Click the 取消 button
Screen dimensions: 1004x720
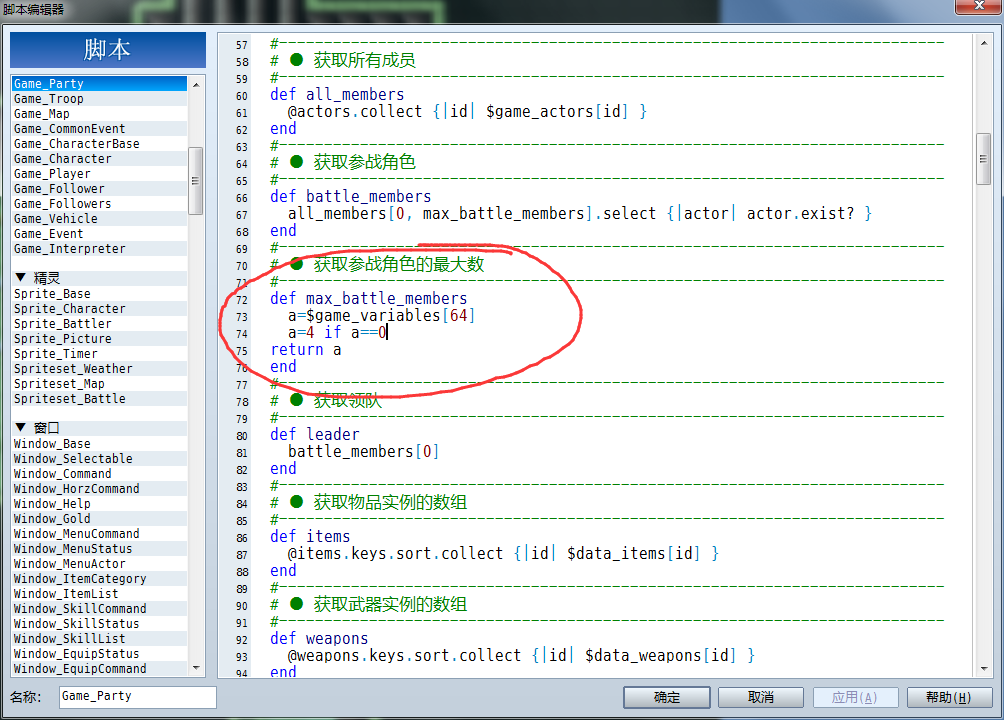pos(761,697)
